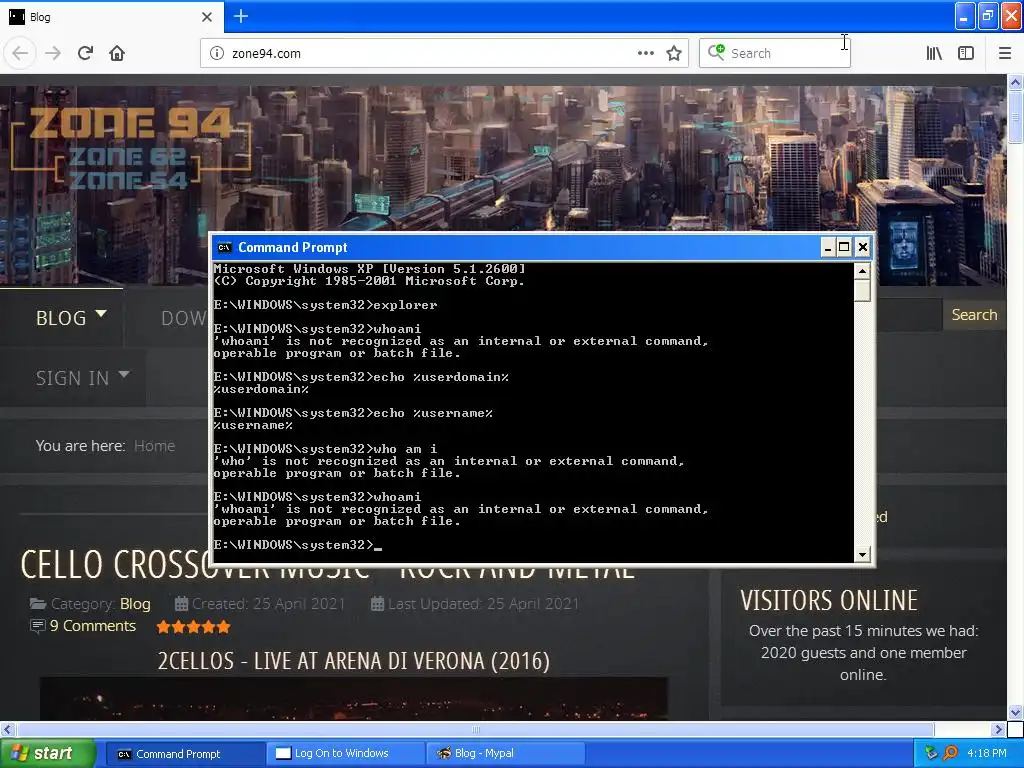Click the Command Prompt title icon
The image size is (1024, 768).
[225, 248]
